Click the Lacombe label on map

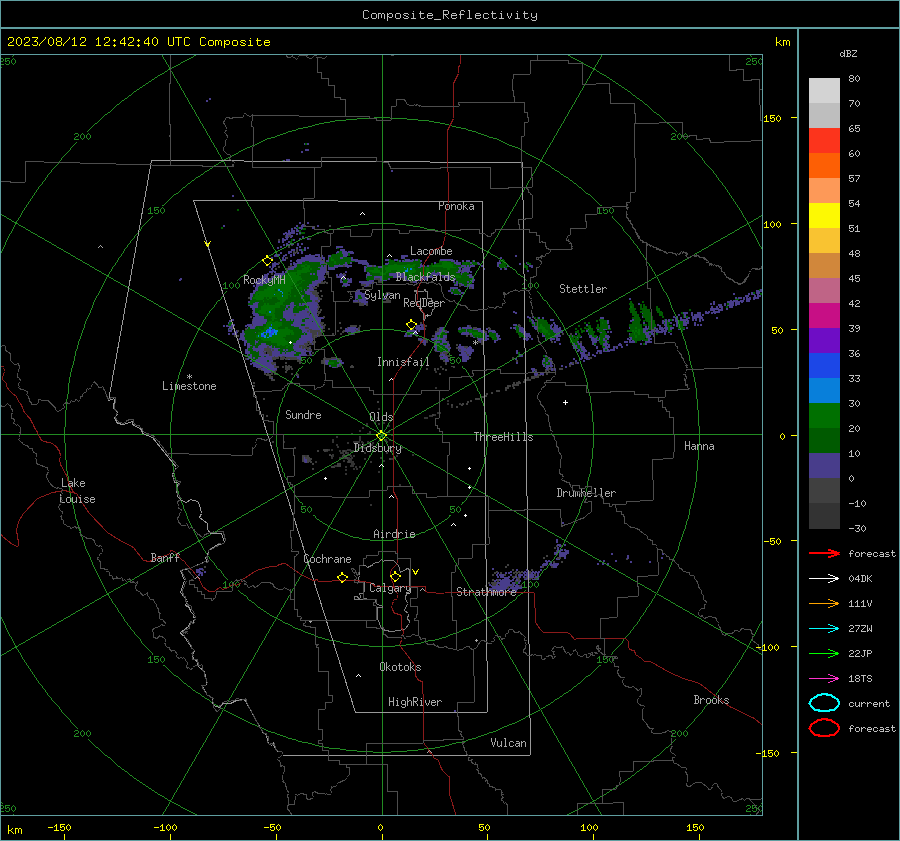click(x=431, y=251)
